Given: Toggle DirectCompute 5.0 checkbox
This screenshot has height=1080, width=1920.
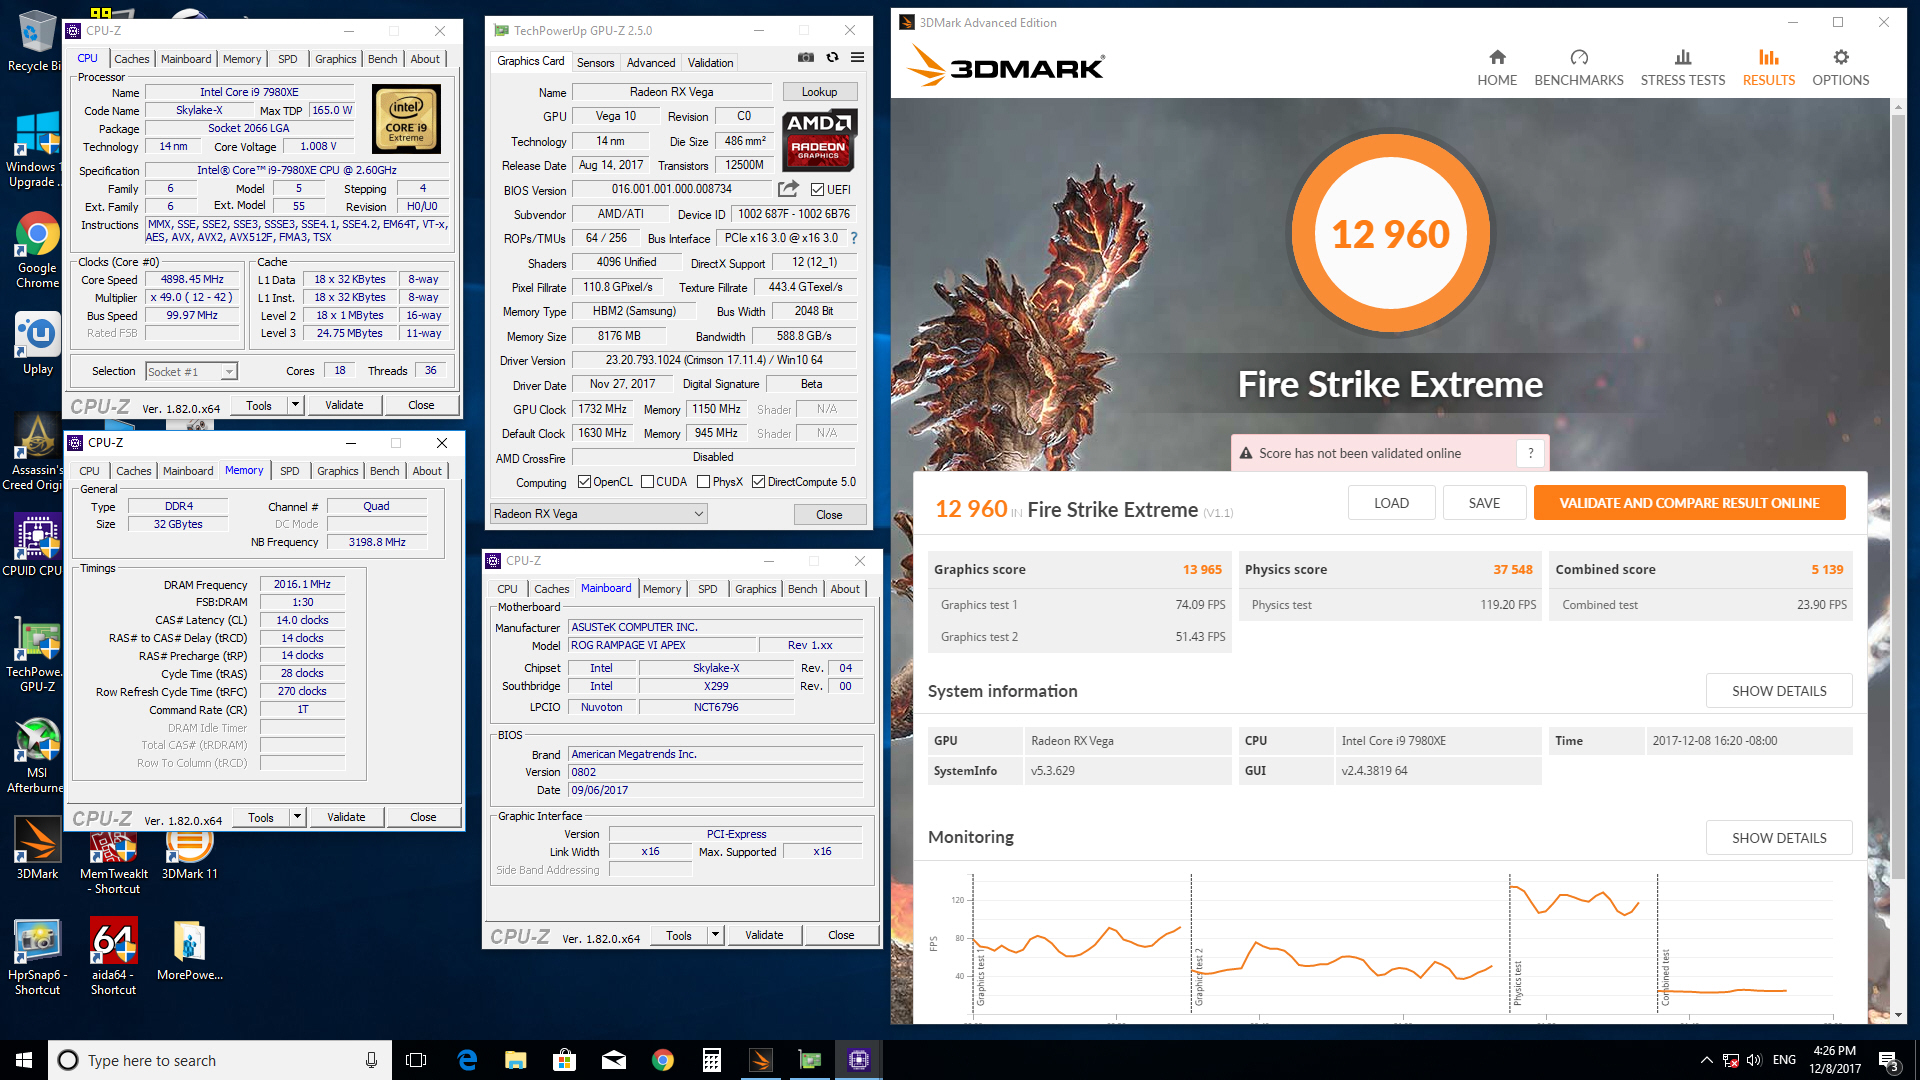Looking at the screenshot, I should click(x=759, y=482).
